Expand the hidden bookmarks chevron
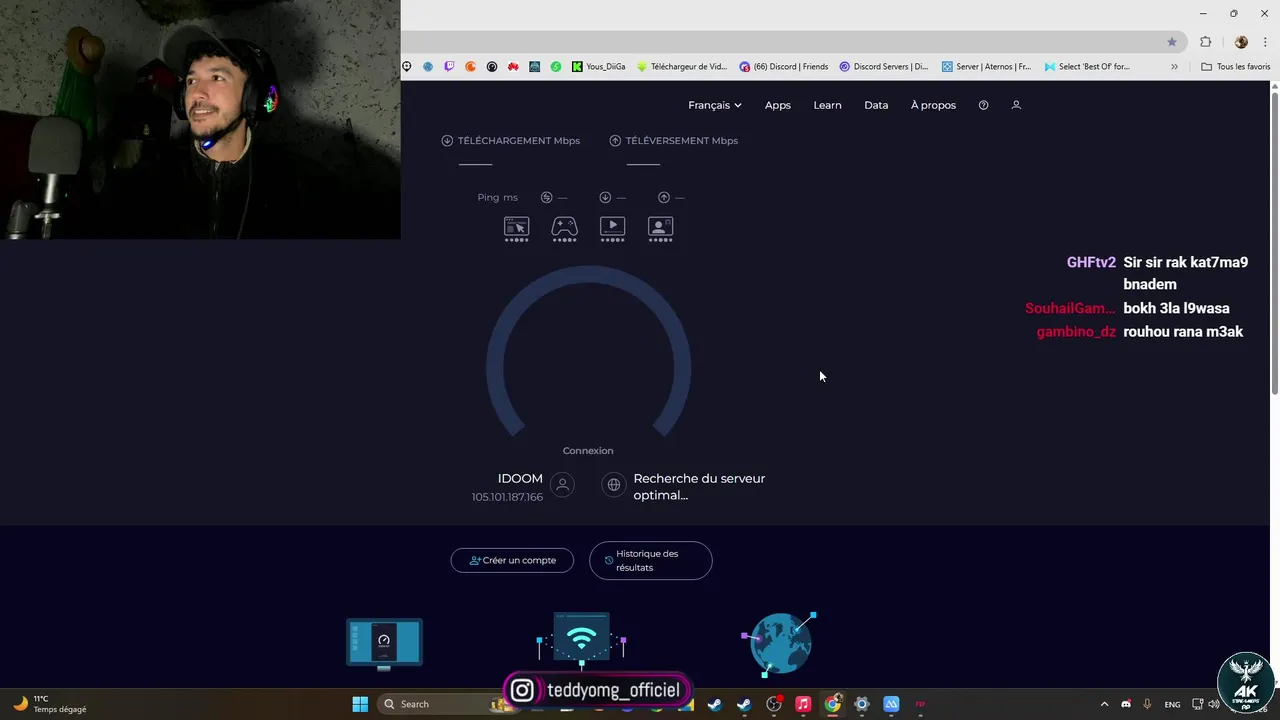 pyautogui.click(x=1174, y=67)
